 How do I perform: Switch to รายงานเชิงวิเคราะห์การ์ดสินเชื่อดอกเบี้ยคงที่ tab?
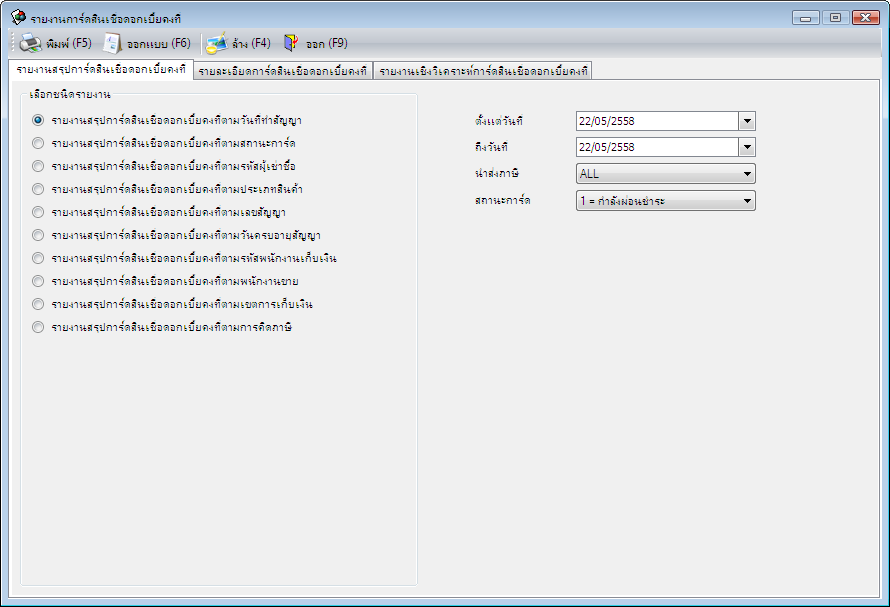(483, 71)
